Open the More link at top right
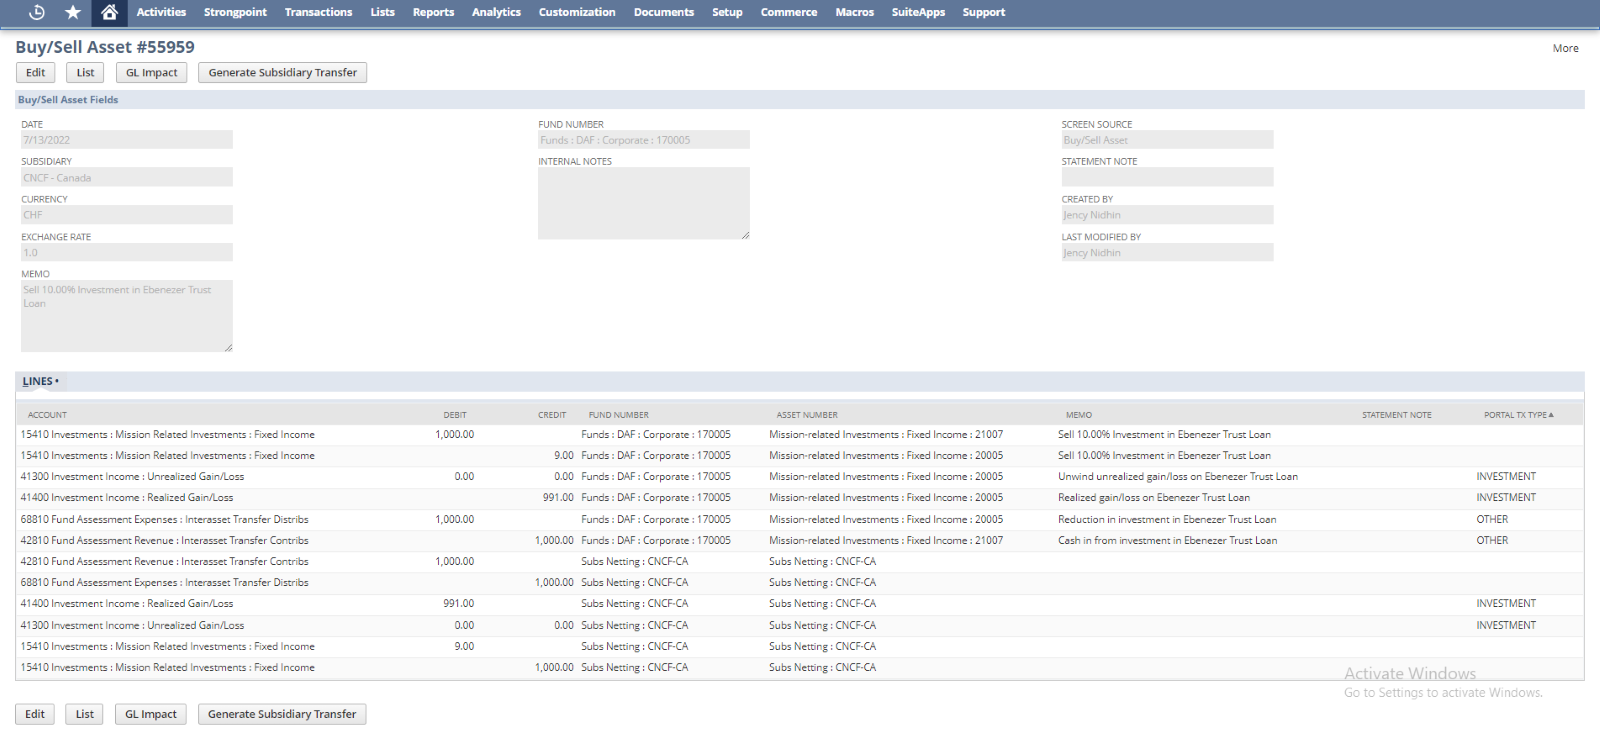Viewport: 1600px width, 734px height. tap(1565, 48)
